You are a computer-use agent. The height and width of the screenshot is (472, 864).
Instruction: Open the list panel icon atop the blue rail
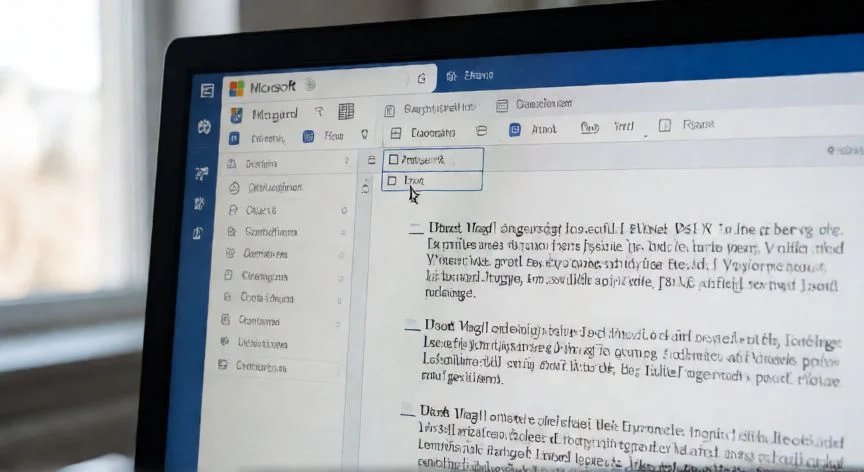[207, 90]
